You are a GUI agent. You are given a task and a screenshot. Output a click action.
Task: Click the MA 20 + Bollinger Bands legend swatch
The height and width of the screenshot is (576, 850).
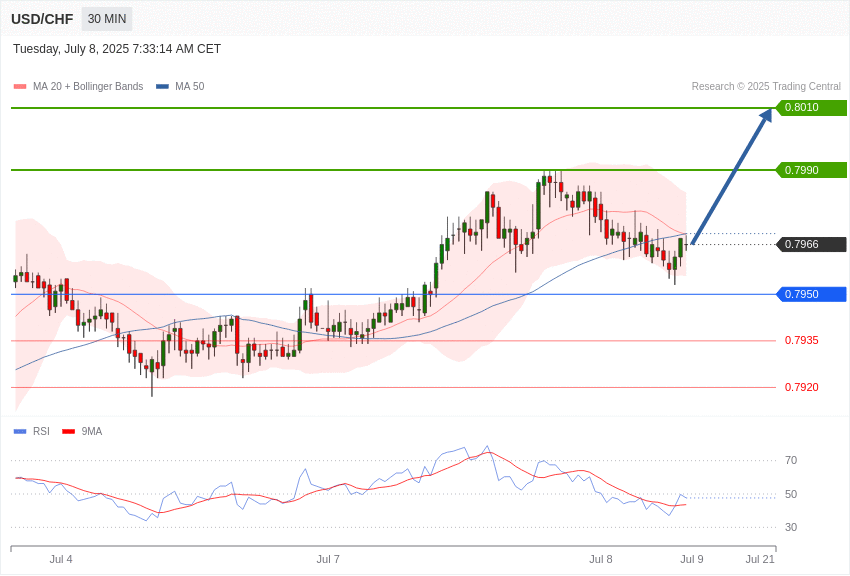[20, 87]
